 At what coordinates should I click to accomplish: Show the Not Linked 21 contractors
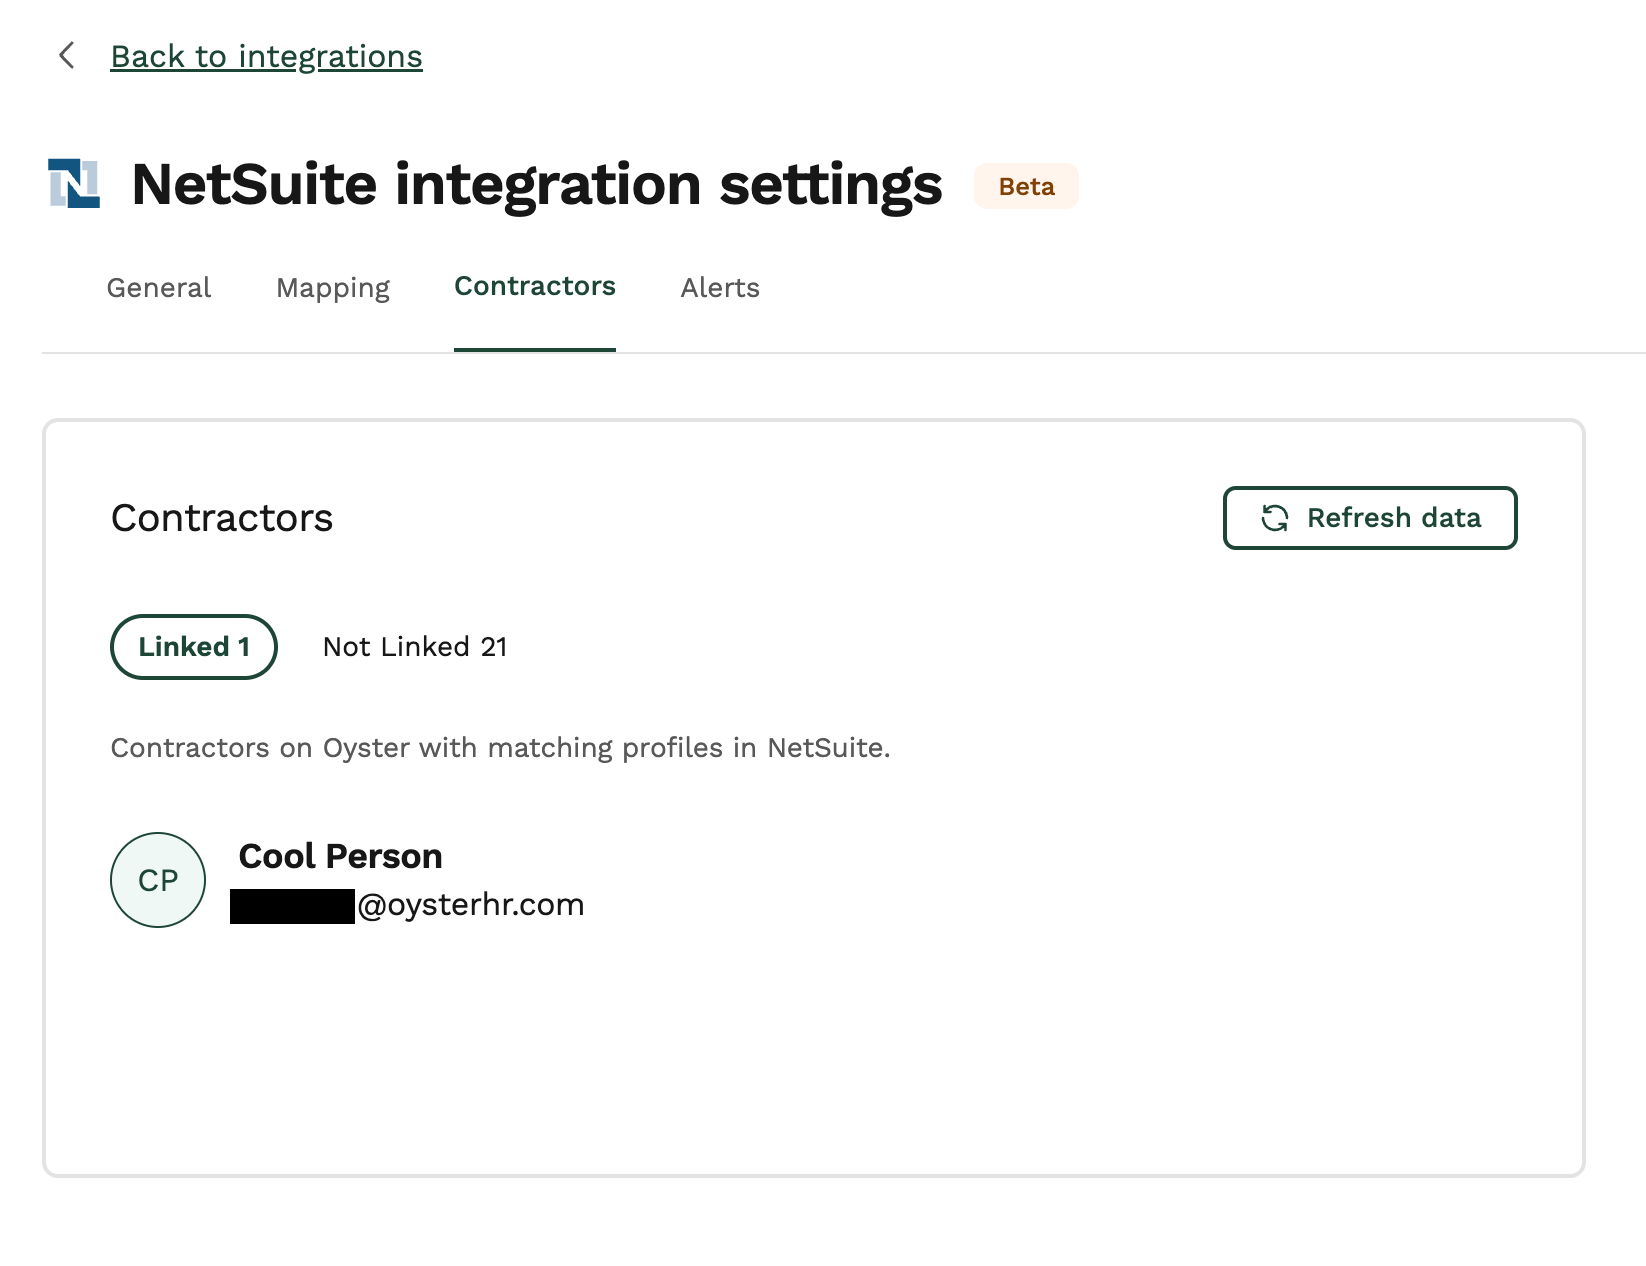(415, 647)
